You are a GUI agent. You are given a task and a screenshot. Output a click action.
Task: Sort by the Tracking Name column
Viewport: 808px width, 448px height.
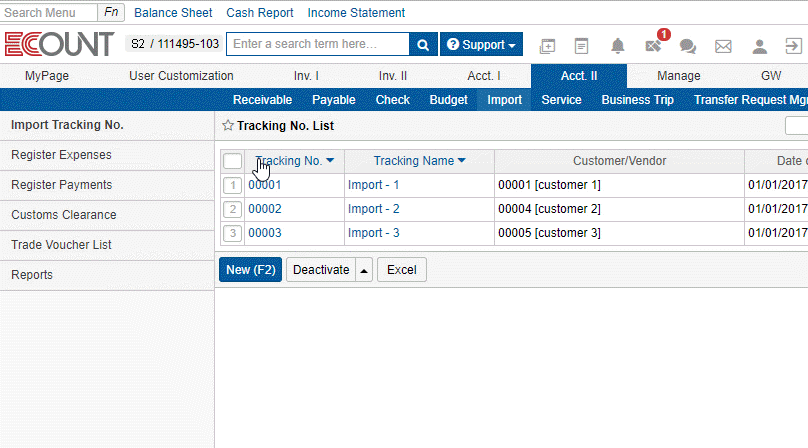(x=419, y=161)
